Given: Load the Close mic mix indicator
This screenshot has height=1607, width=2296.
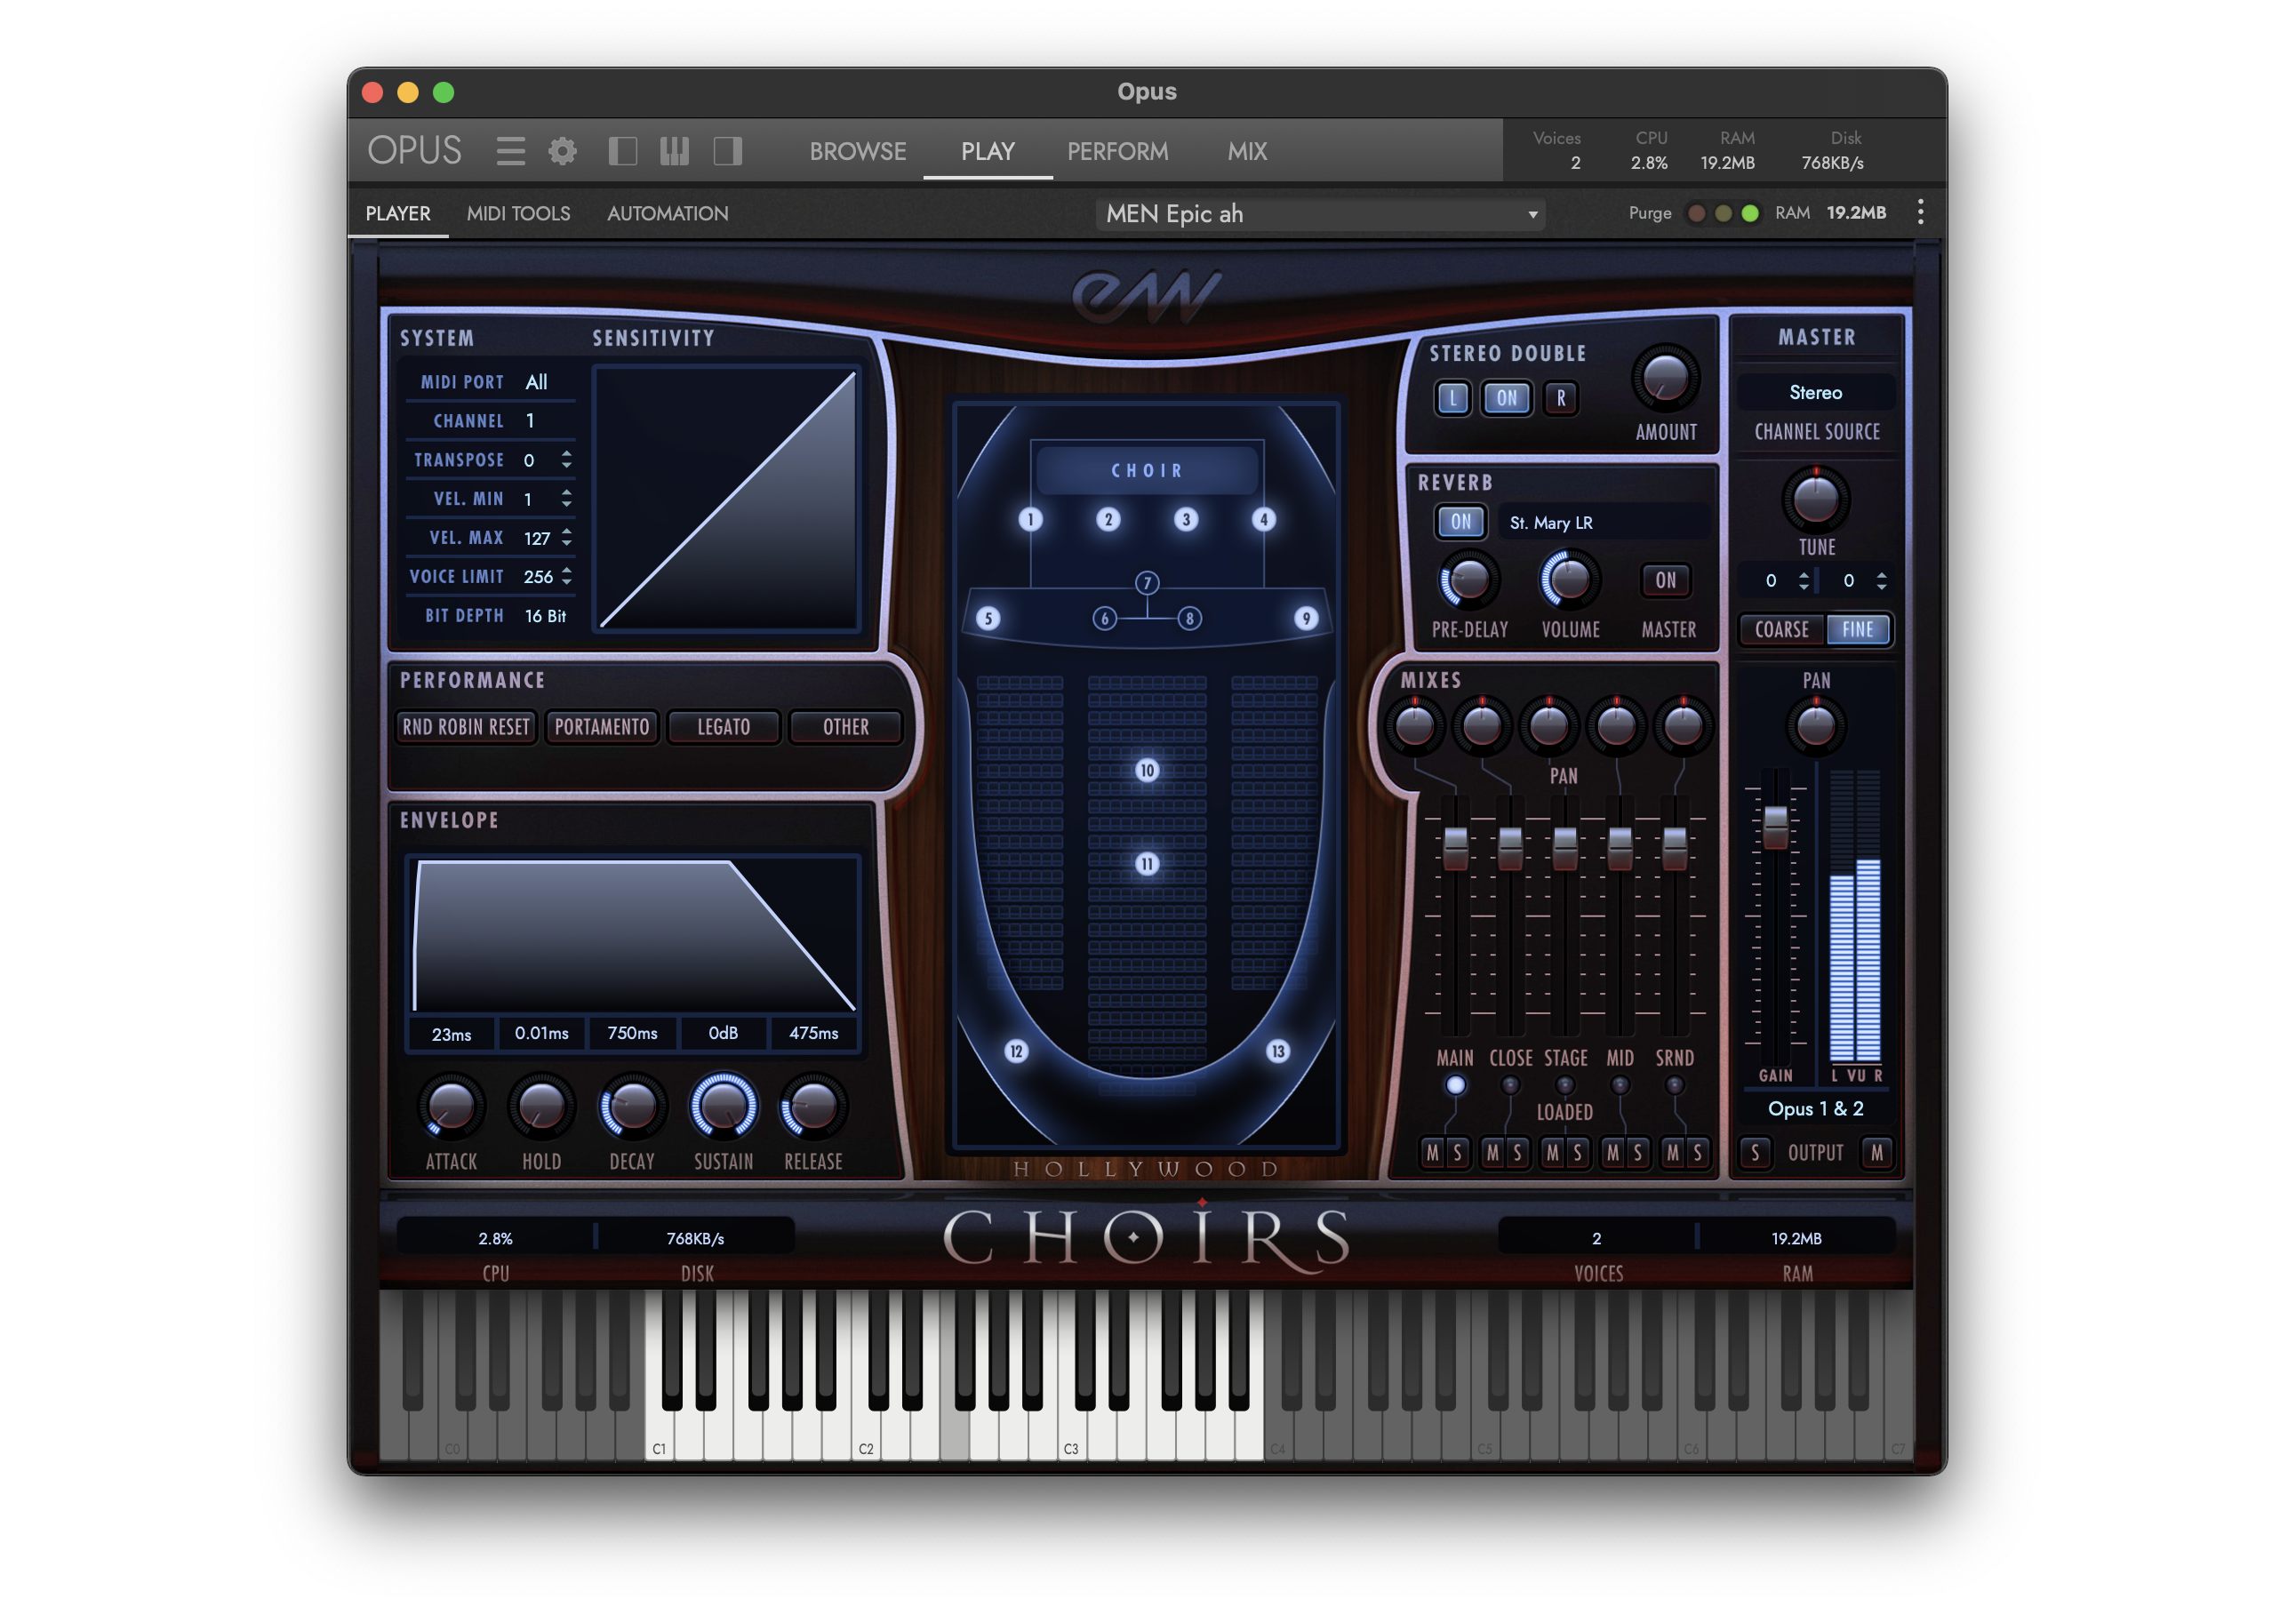Looking at the screenshot, I should (x=1510, y=1085).
